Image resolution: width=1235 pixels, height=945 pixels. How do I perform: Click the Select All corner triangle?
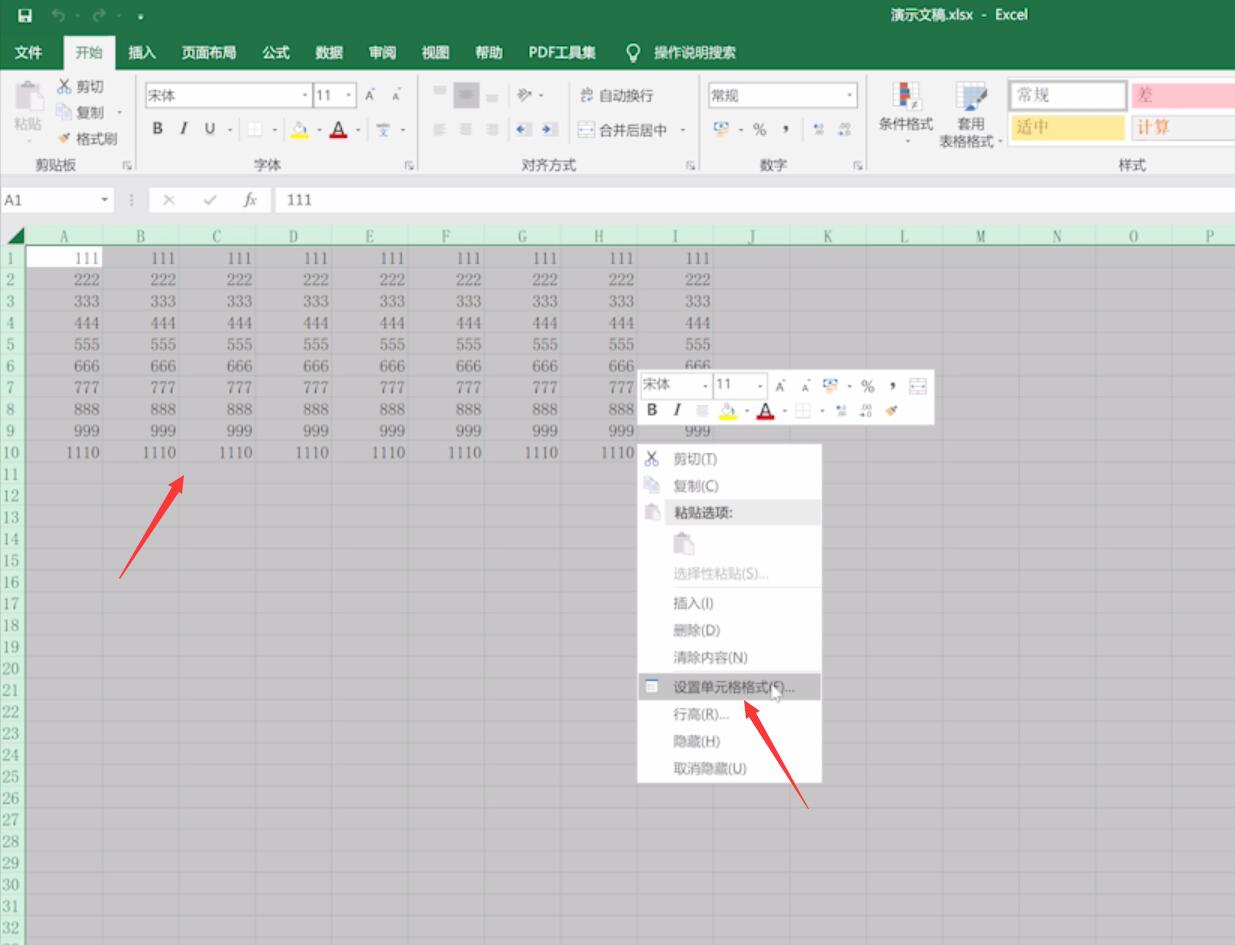pos(14,236)
